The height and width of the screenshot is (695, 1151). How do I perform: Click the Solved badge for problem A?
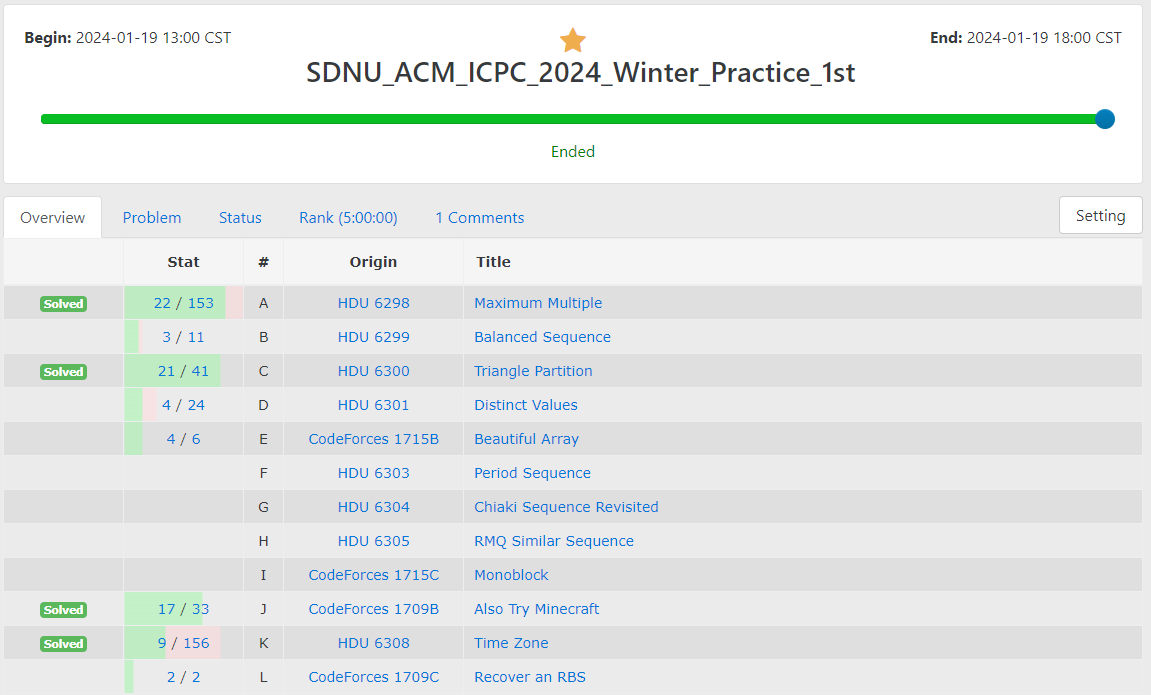click(x=63, y=303)
